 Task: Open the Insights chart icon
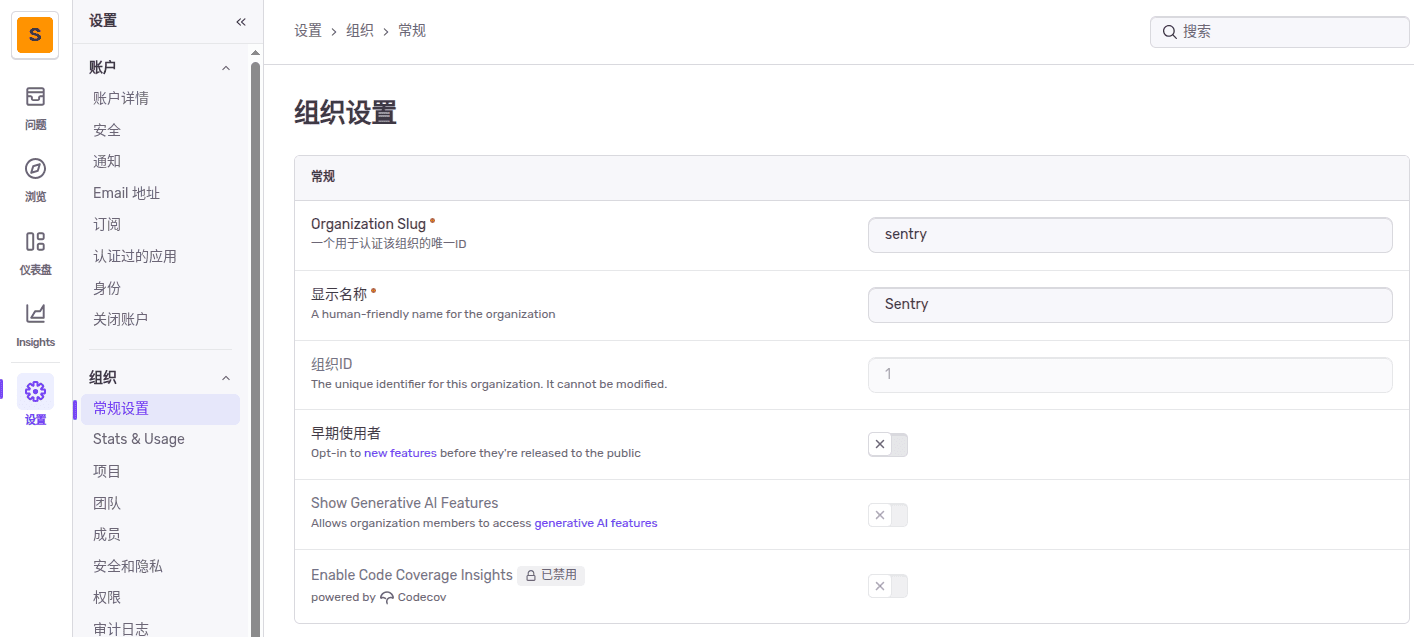tap(35, 314)
